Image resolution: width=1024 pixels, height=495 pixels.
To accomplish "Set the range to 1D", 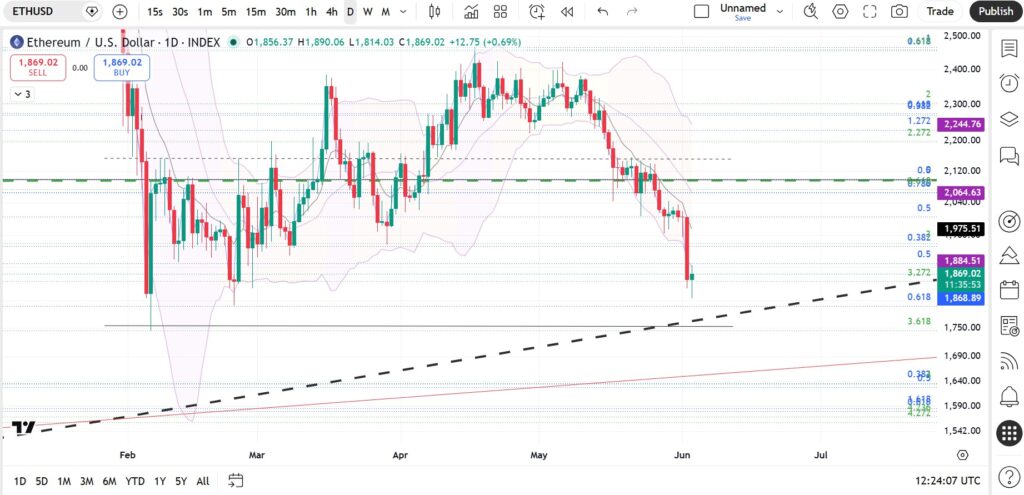I will point(20,481).
